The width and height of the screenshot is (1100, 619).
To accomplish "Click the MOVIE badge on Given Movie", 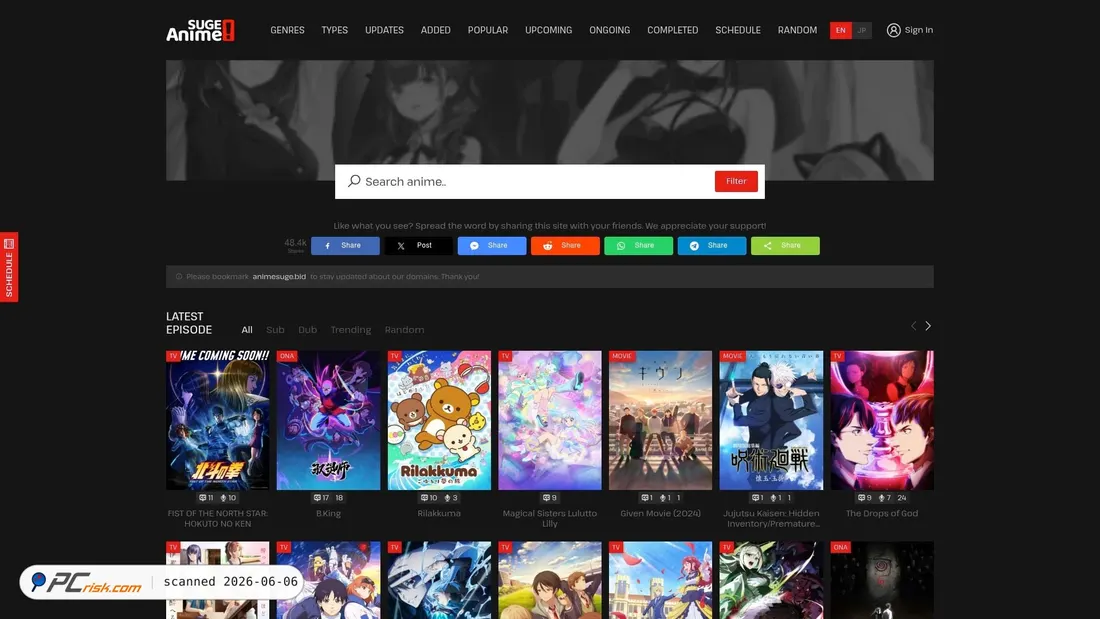I will click(622, 356).
